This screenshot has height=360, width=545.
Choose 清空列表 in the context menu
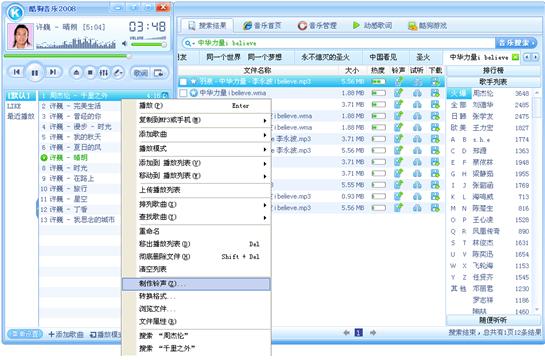196,269
